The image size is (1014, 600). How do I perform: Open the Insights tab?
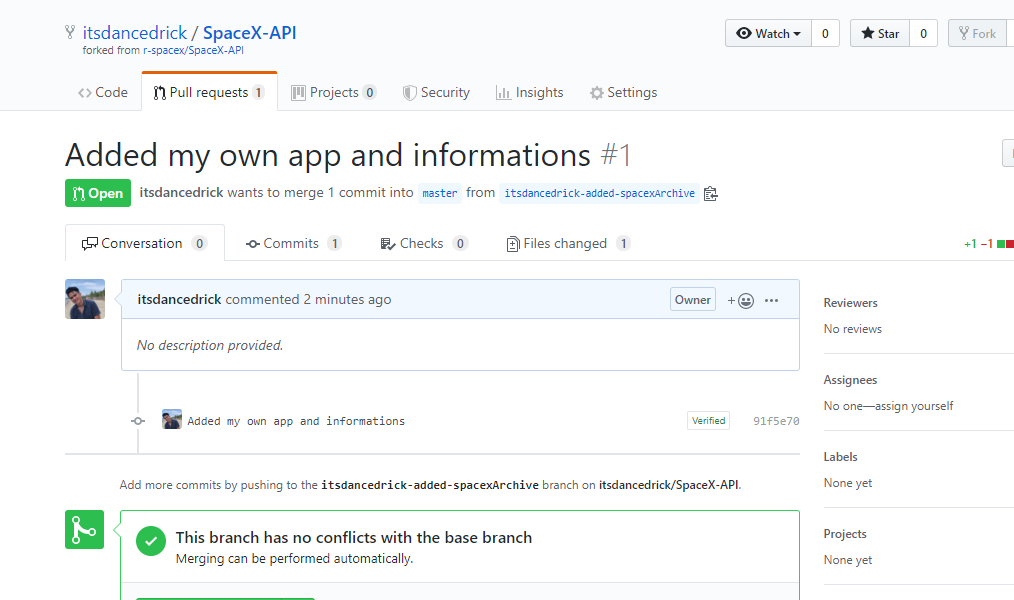(530, 92)
